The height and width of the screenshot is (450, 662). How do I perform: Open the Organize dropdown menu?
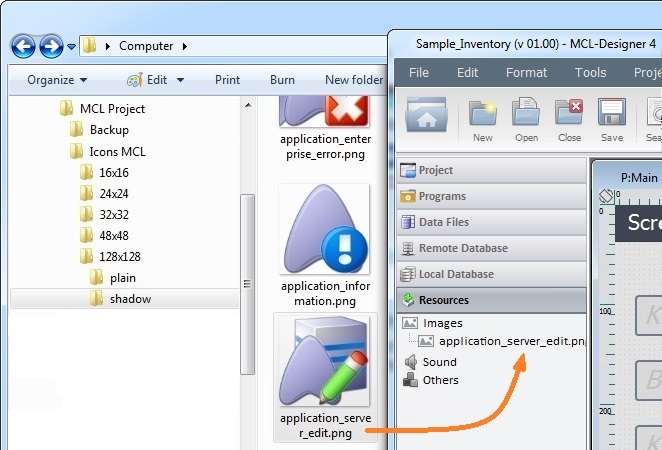pos(57,80)
